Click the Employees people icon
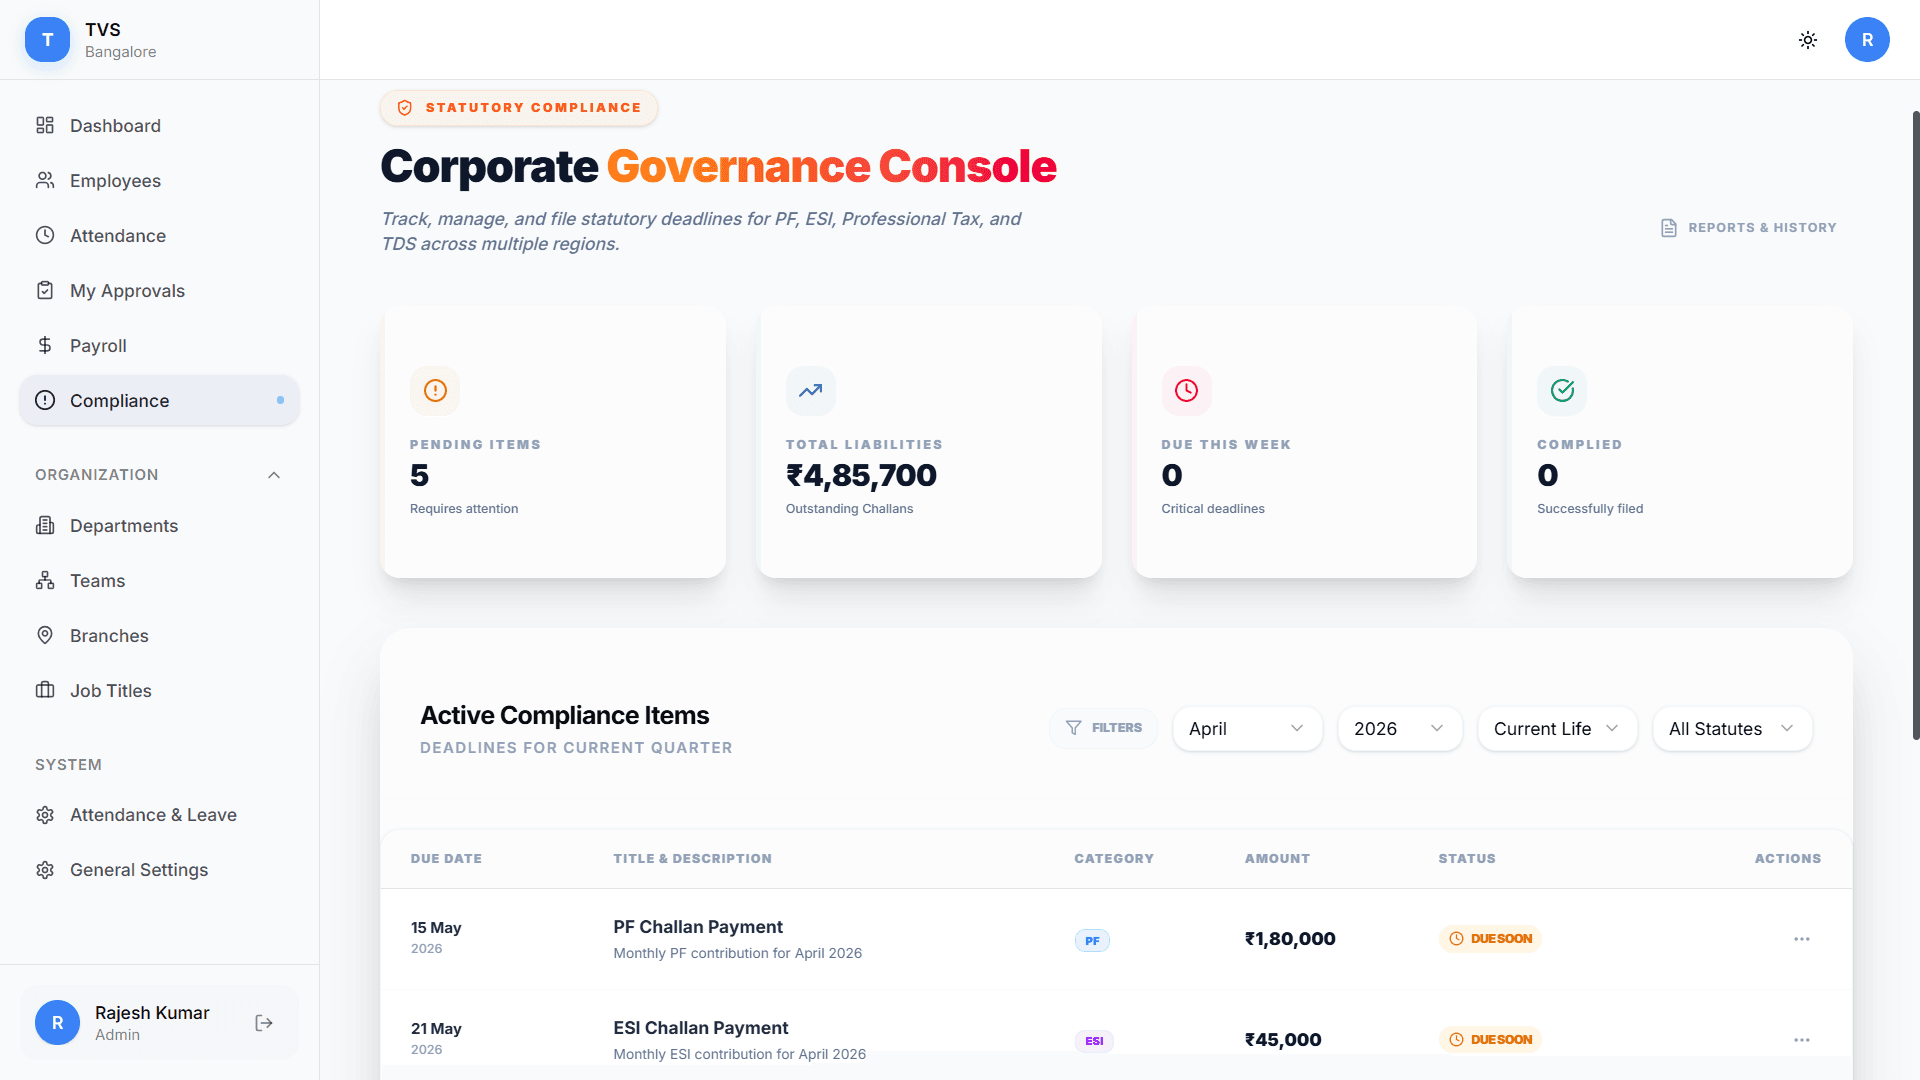1920x1080 pixels. (45, 180)
